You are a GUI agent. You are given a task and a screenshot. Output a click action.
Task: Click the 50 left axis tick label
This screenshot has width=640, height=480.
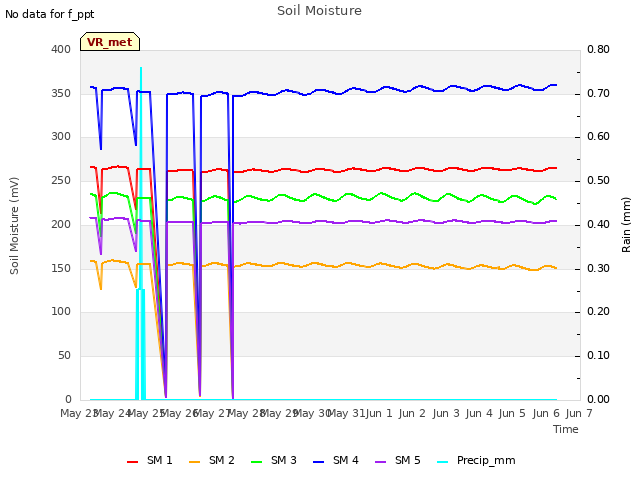[x=64, y=356]
